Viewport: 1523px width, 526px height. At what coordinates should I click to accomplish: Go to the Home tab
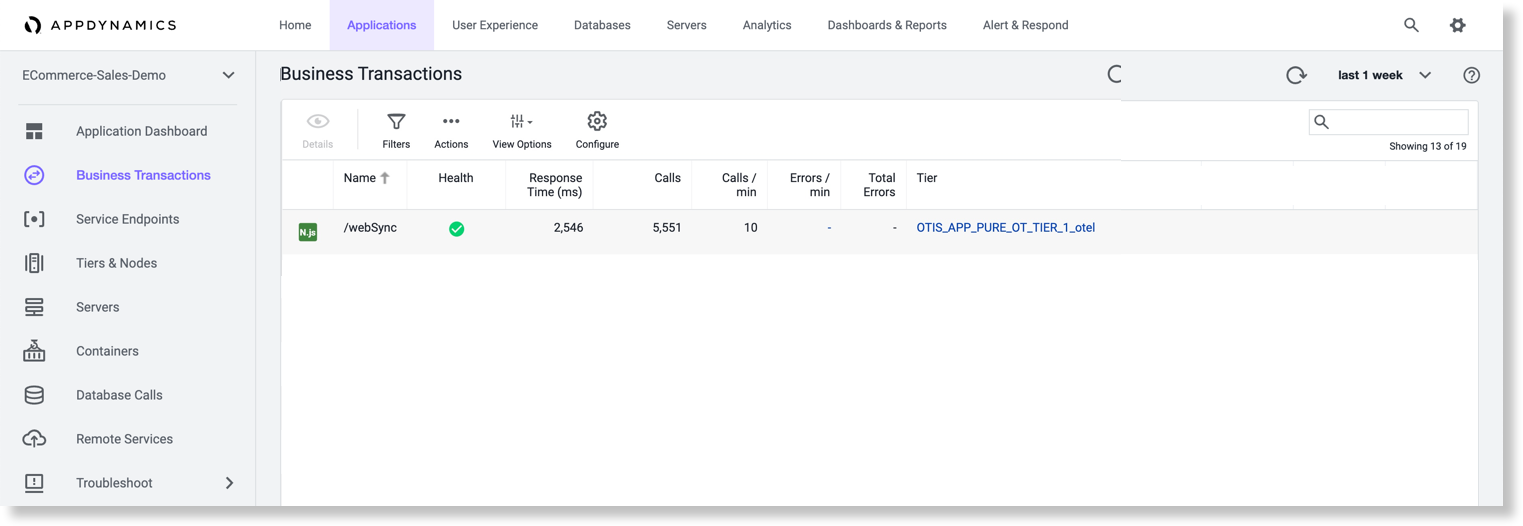(x=295, y=25)
